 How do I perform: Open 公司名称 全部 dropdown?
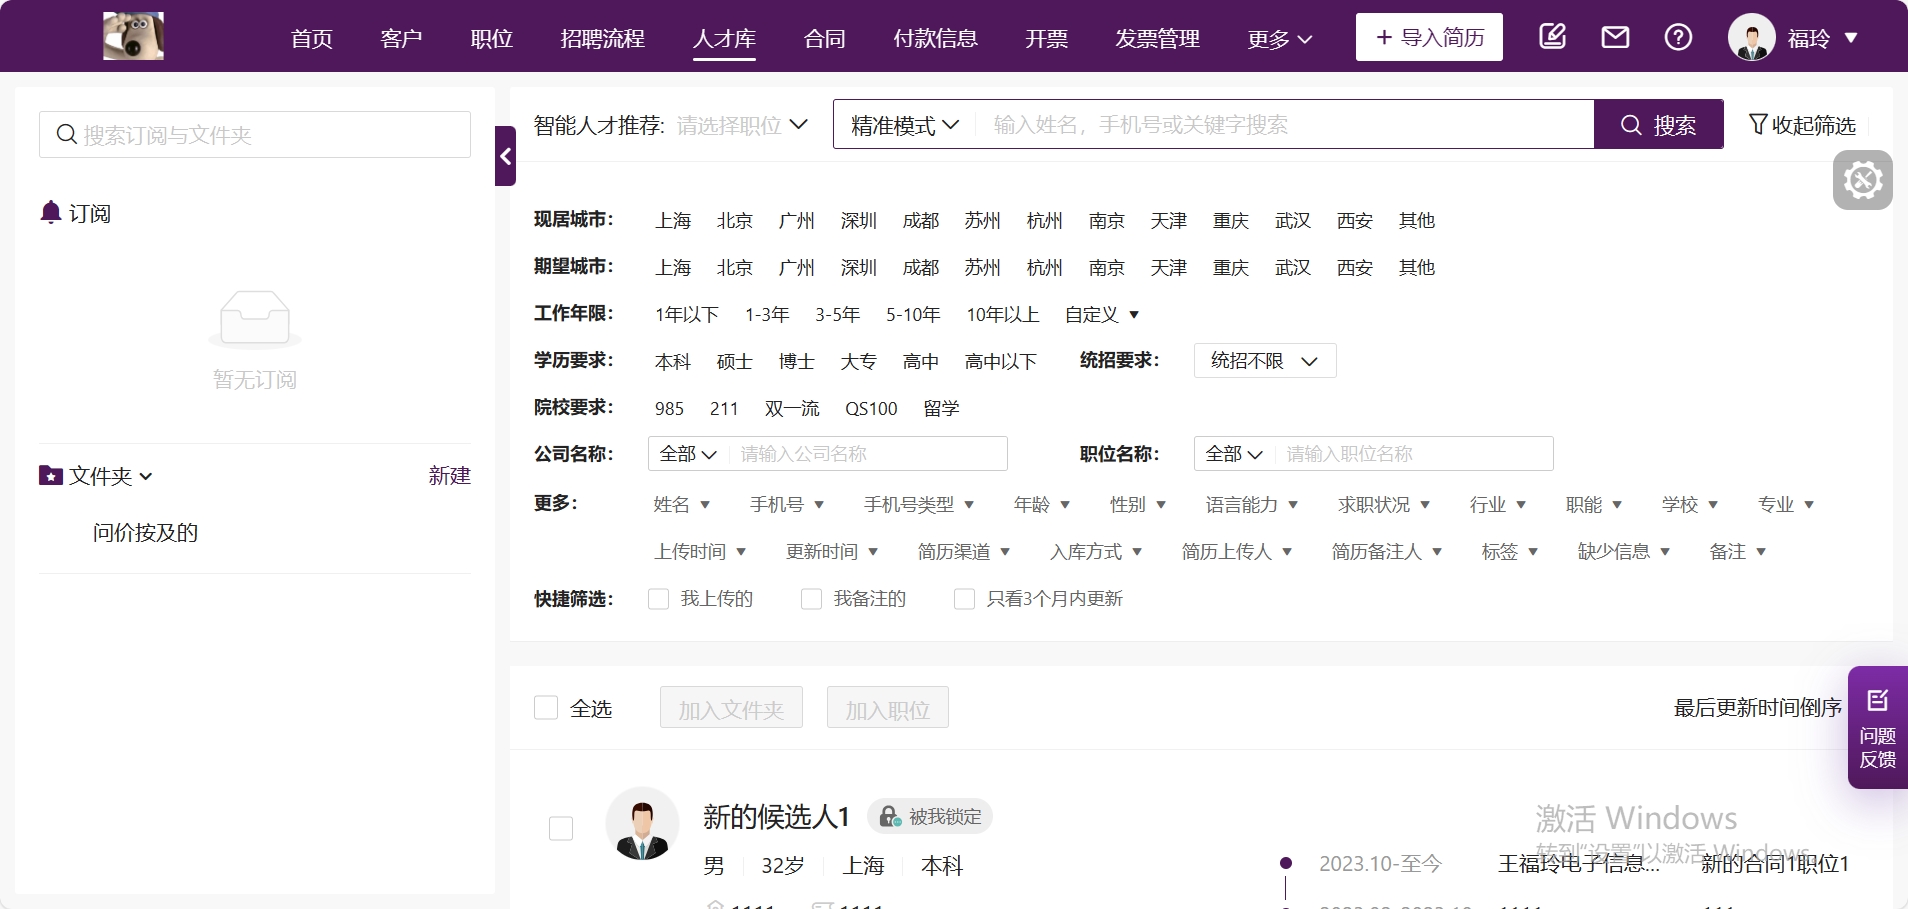point(688,454)
